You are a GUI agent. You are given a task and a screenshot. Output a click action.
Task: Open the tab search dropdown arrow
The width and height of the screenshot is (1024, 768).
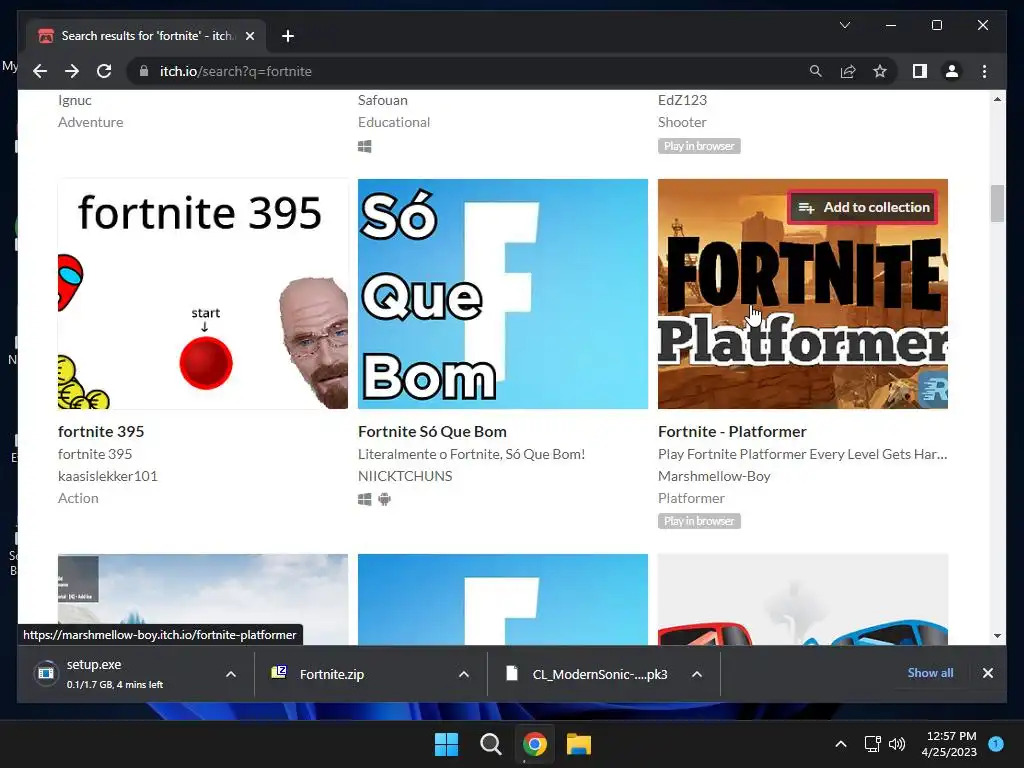click(x=844, y=25)
